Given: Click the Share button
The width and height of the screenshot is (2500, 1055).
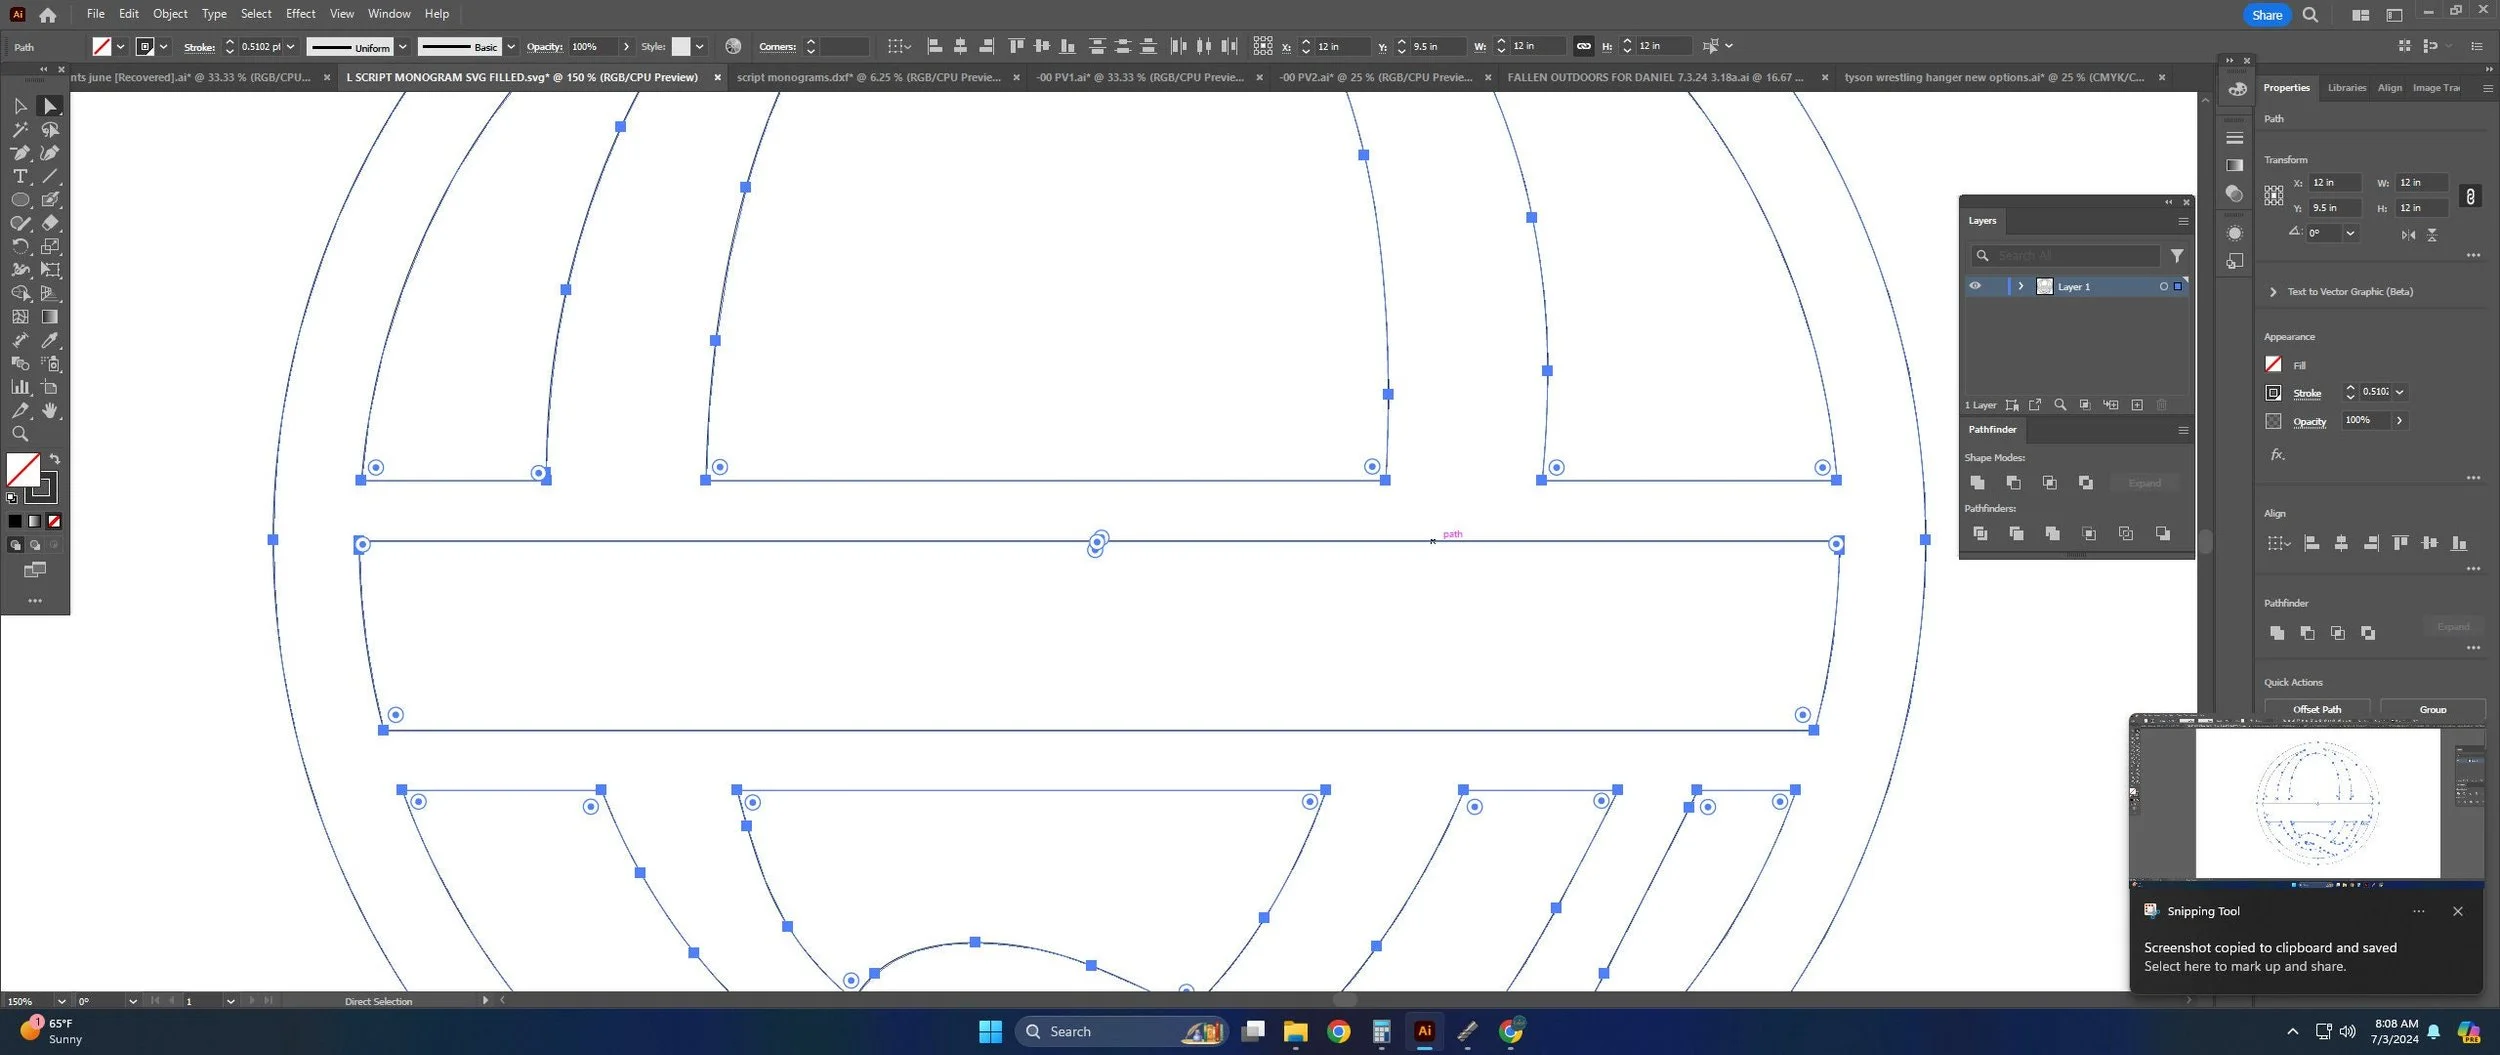Looking at the screenshot, I should (2266, 15).
